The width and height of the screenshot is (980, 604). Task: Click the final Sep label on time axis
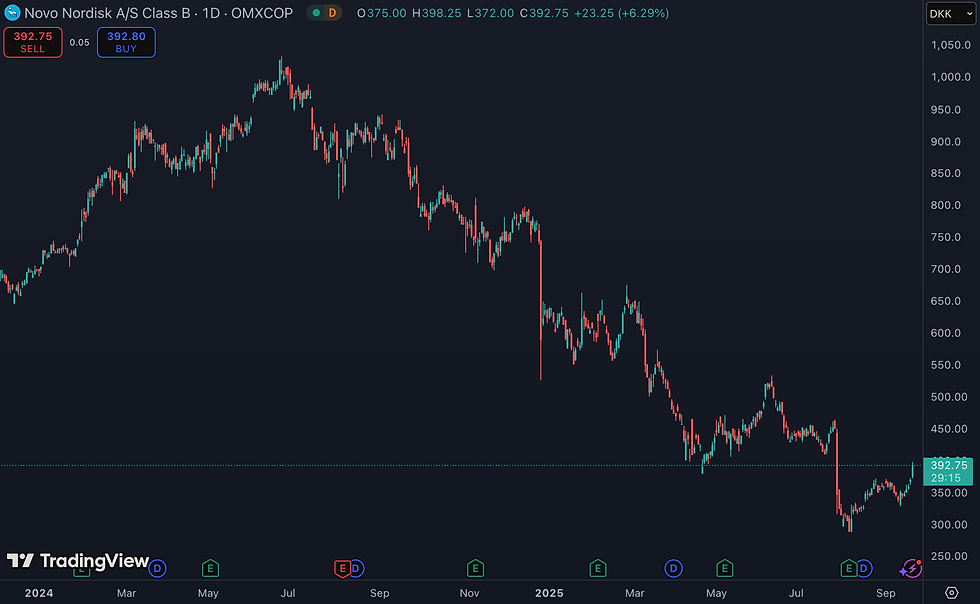[x=886, y=593]
